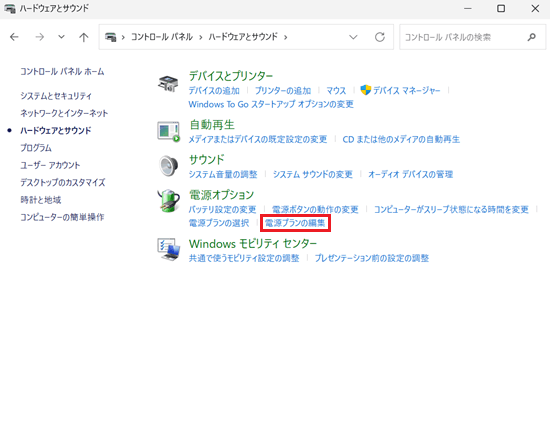Viewport: 550px width, 424px height.
Task: Open サウンド heading link
Action: [x=207, y=160]
